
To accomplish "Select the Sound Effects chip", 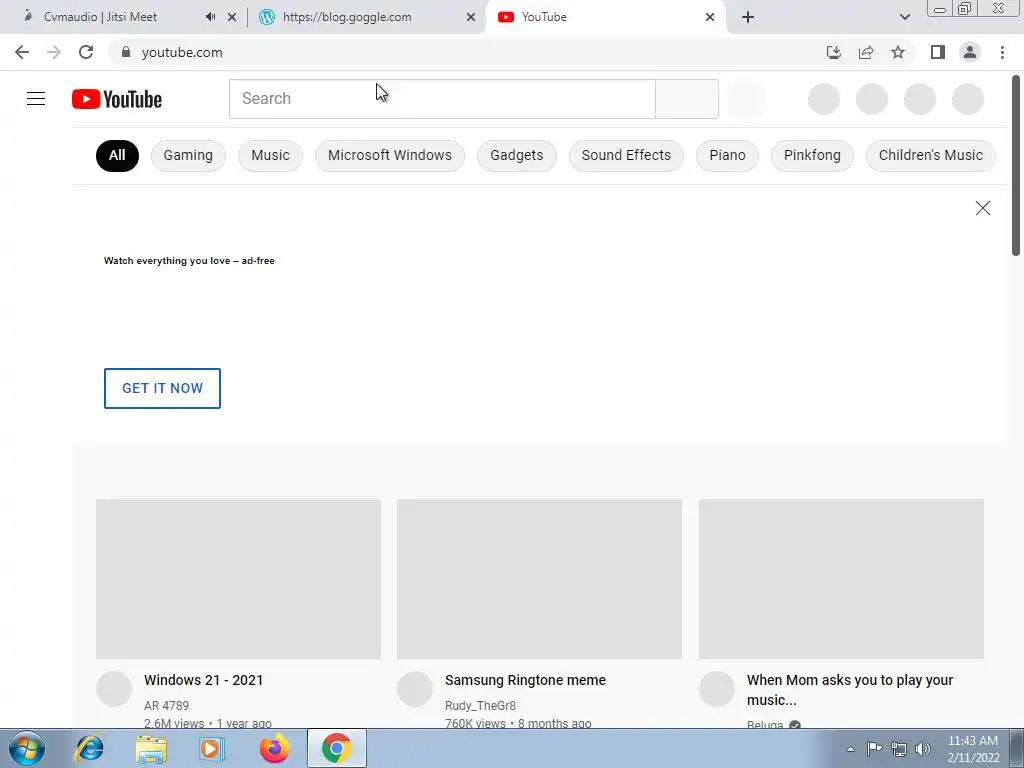I will click(x=626, y=155).
